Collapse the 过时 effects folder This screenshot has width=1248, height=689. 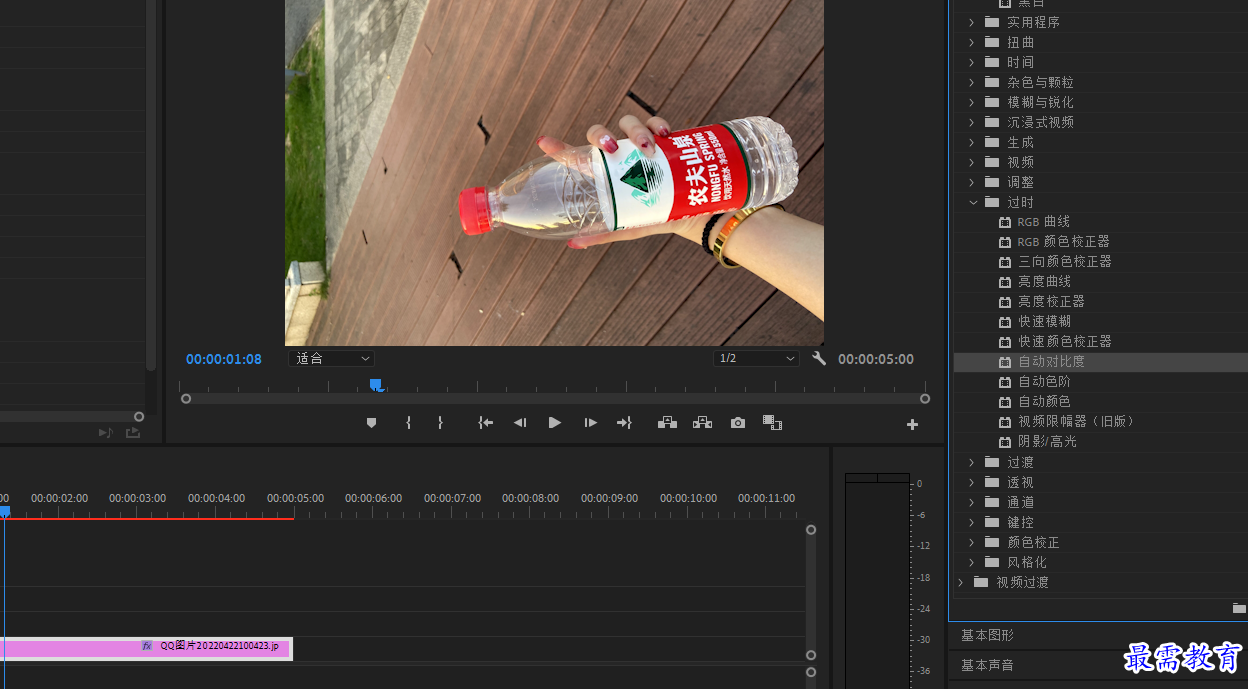(x=971, y=202)
